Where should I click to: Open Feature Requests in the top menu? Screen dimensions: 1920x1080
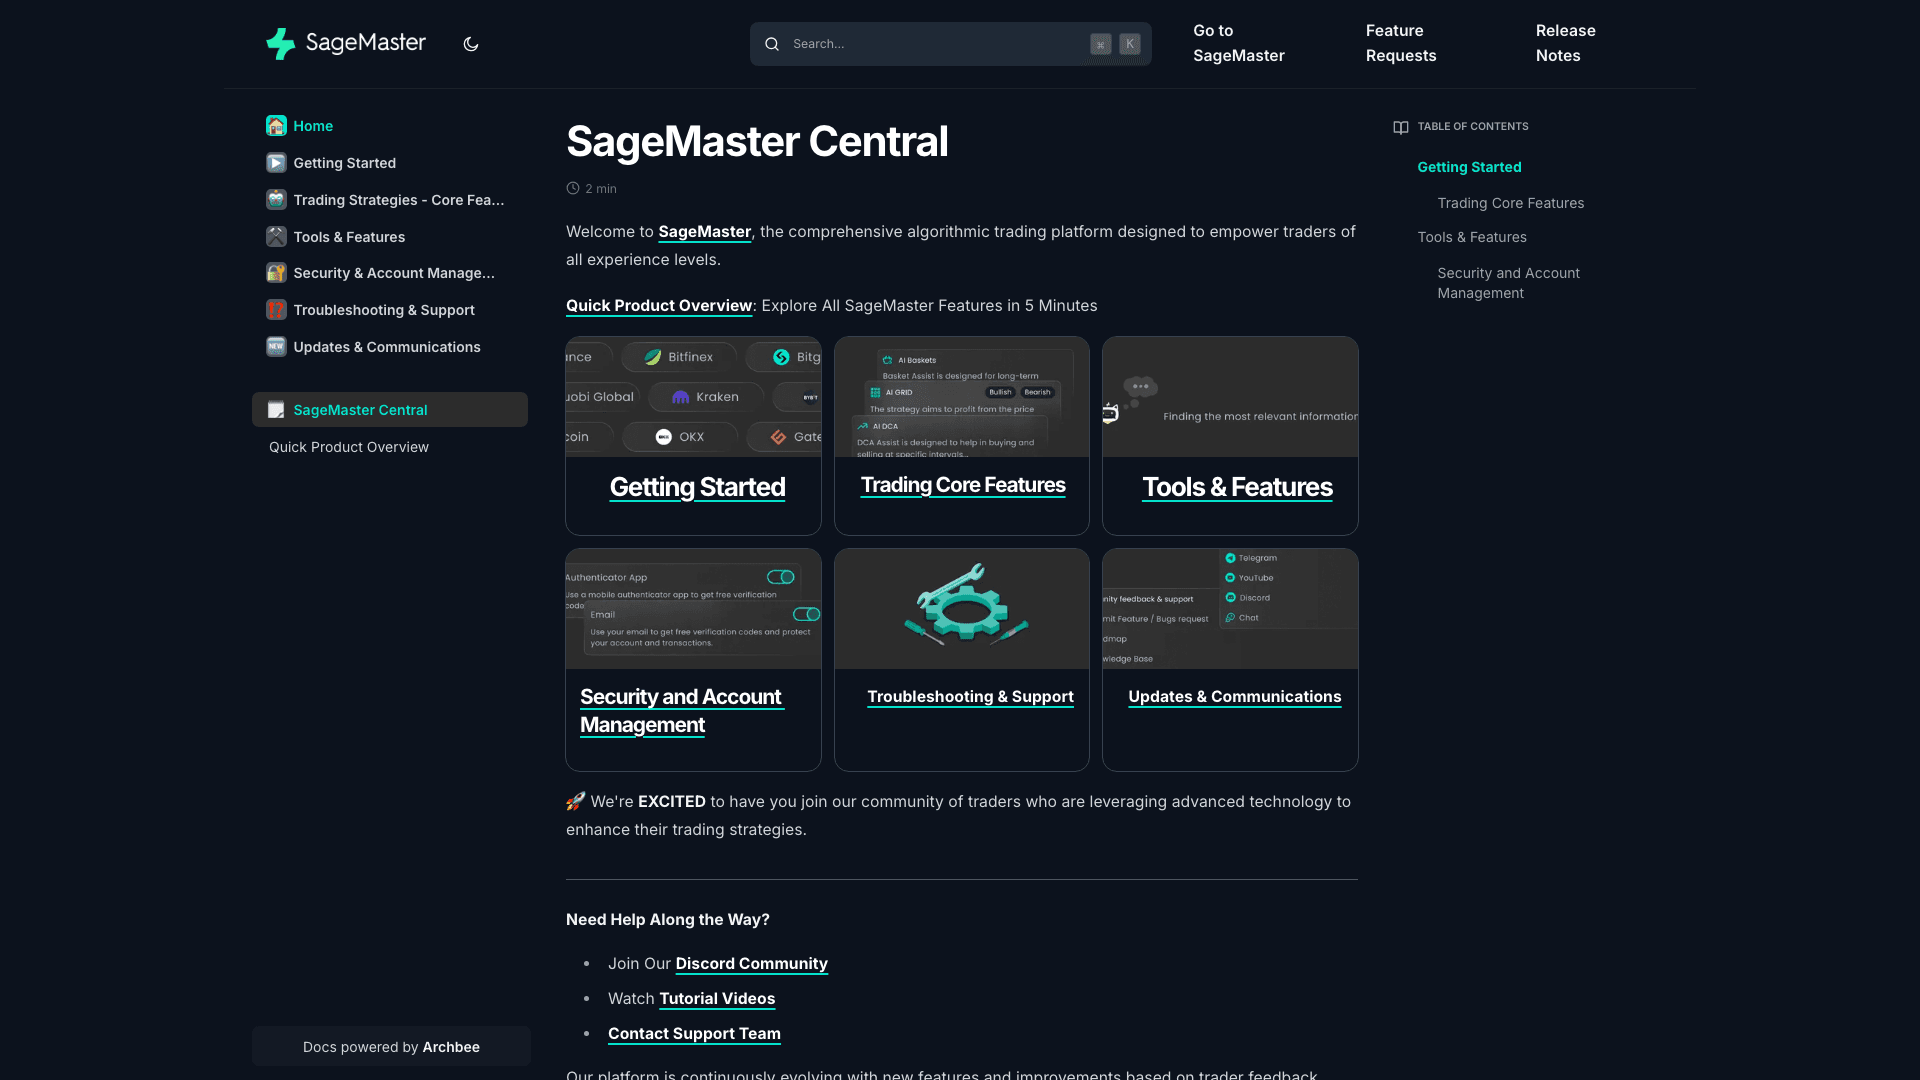1400,43
